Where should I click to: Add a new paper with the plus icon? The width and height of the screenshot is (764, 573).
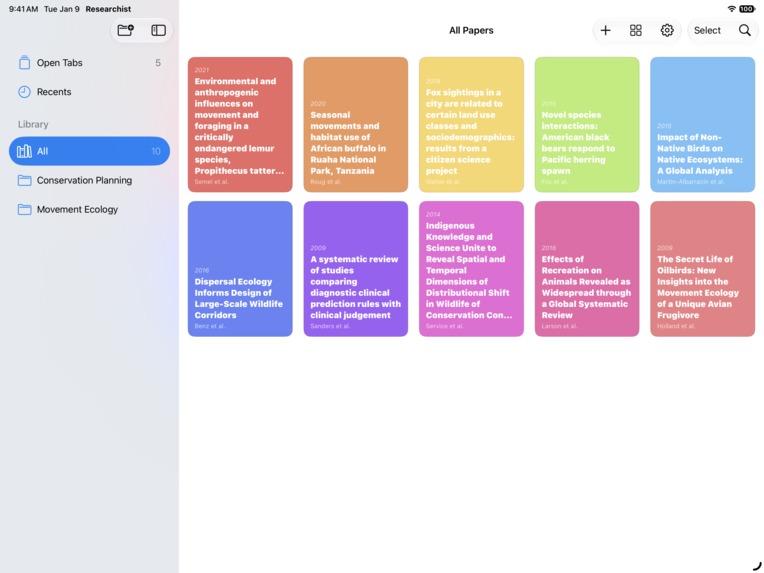(x=605, y=30)
